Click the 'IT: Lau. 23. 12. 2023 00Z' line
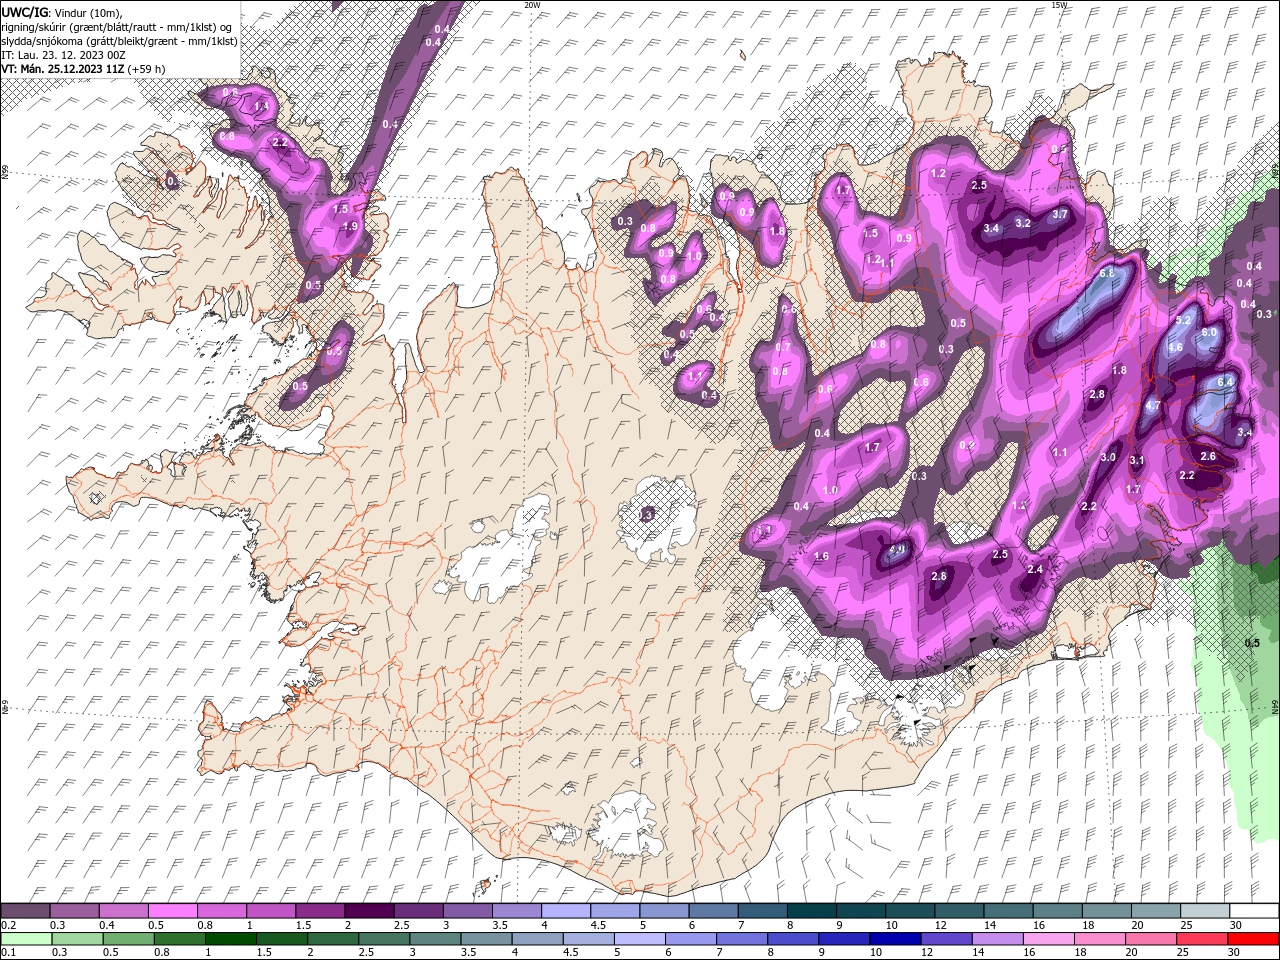This screenshot has width=1280, height=960. click(x=63, y=55)
